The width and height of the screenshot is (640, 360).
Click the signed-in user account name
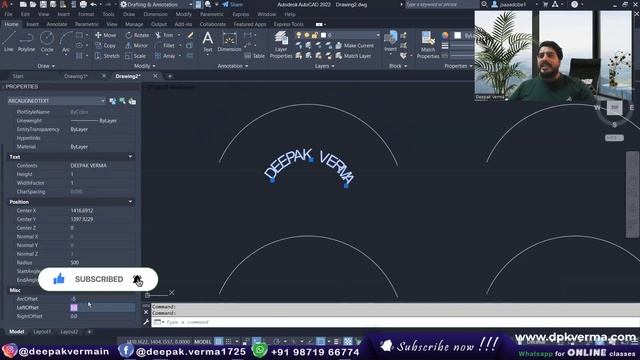(513, 4)
